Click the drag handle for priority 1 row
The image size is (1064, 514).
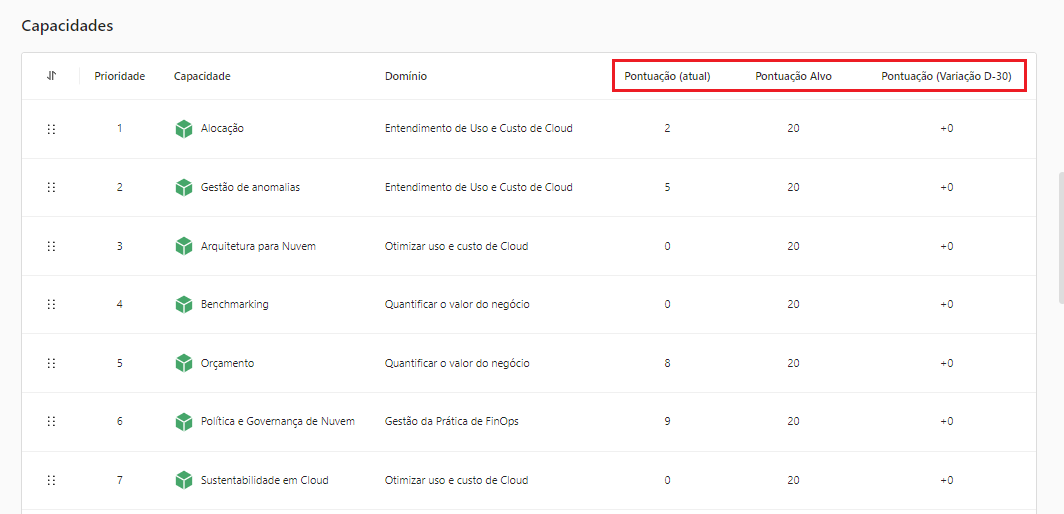tap(51, 129)
